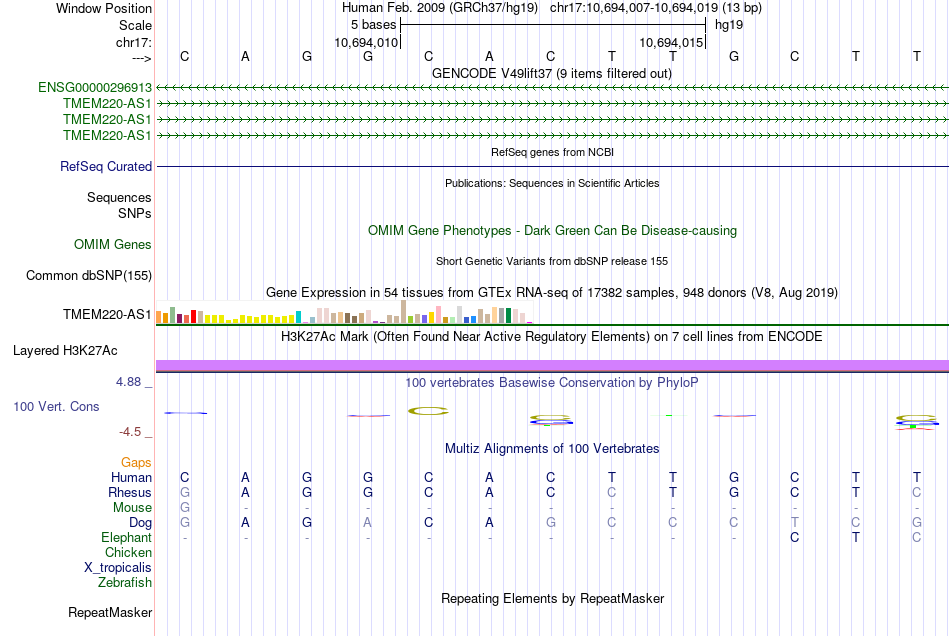Select the Scale track label

click(x=135, y=25)
